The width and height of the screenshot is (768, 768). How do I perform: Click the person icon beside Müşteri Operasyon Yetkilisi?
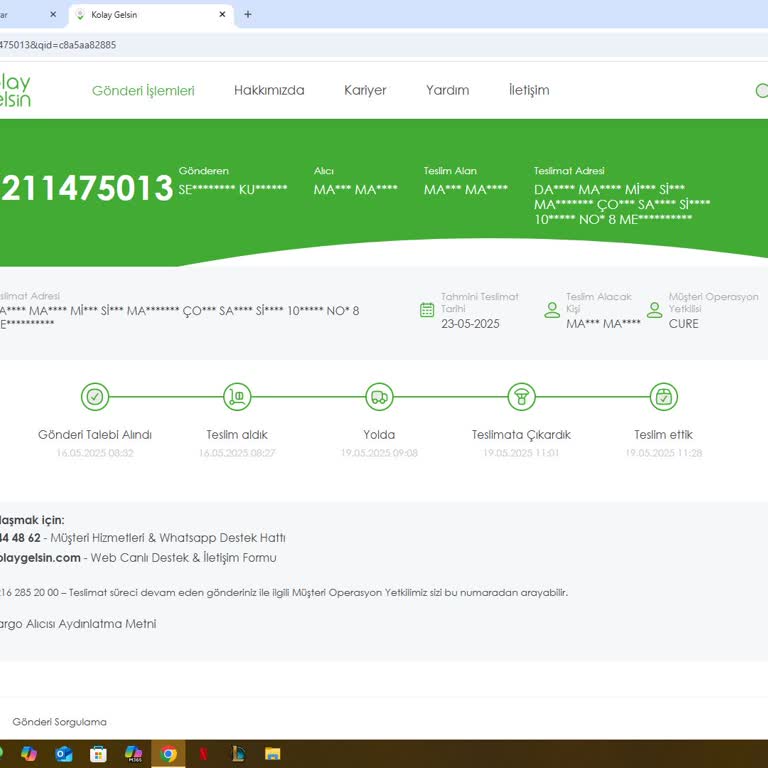[x=655, y=310]
